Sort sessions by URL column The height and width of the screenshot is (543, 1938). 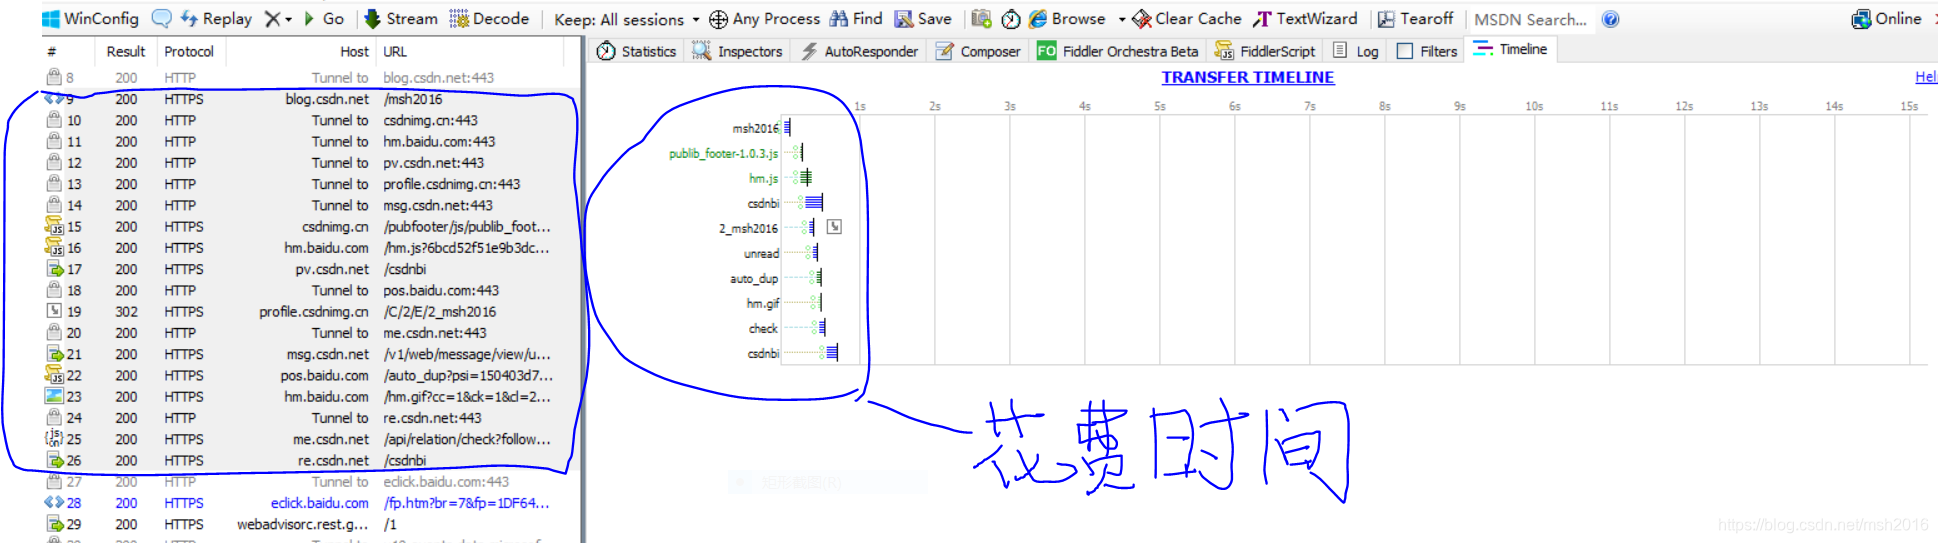pos(470,51)
